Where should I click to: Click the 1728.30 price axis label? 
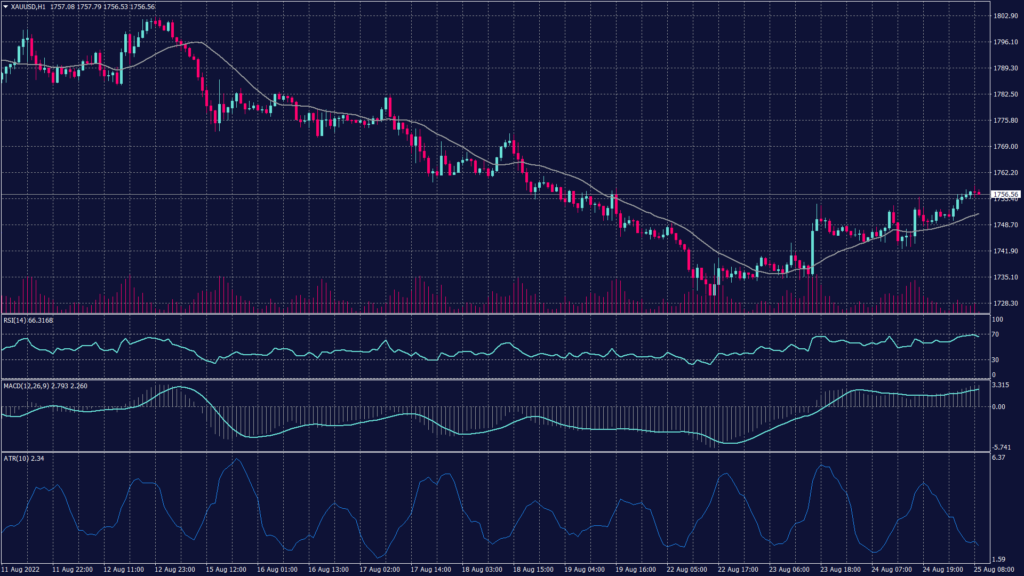[1003, 303]
